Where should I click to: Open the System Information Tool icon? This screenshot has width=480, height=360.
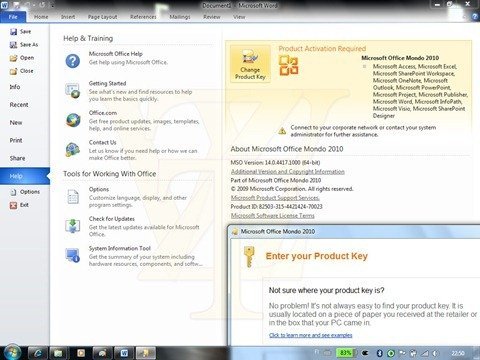73,256
